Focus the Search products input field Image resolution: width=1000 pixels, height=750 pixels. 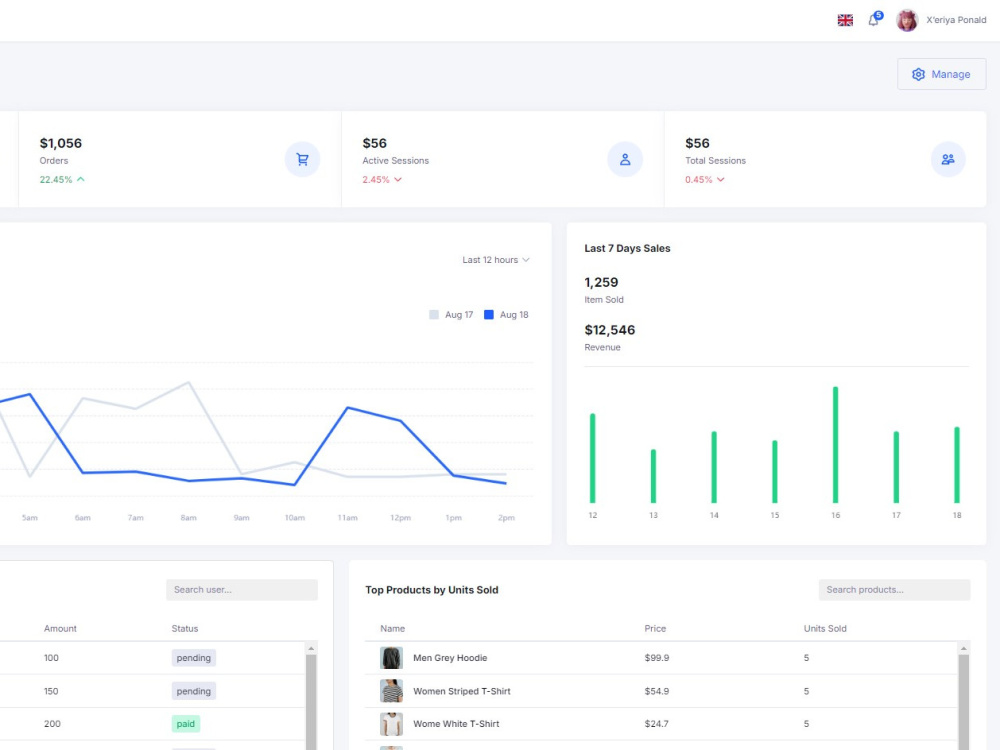tap(894, 590)
